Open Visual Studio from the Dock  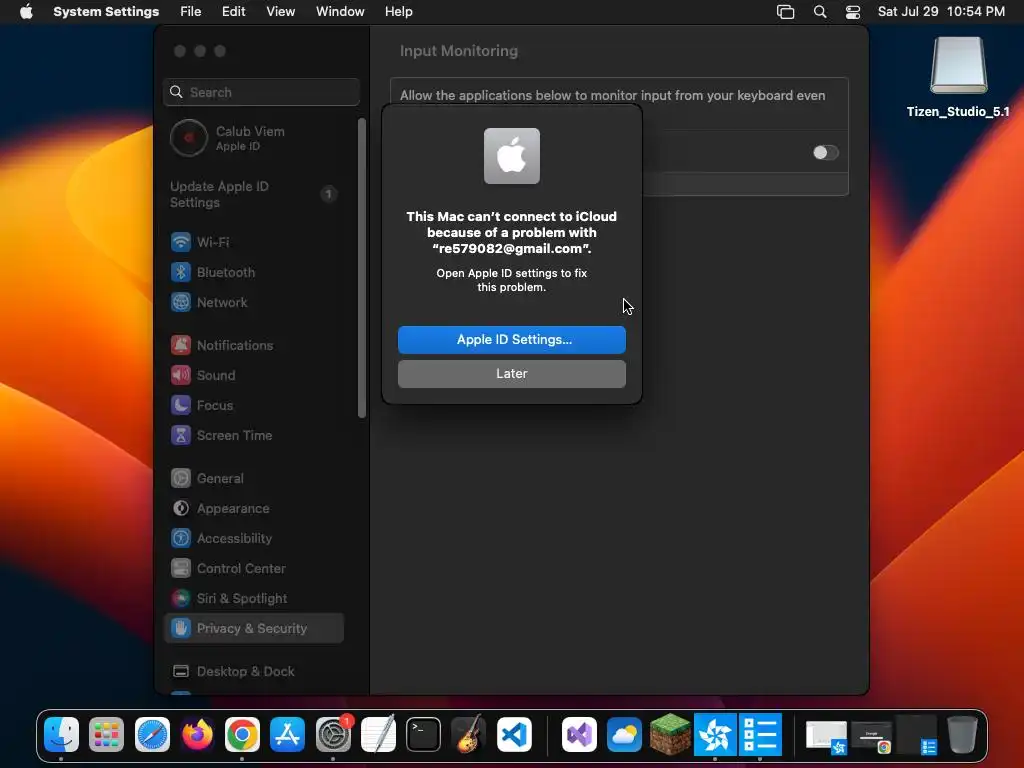click(x=579, y=735)
